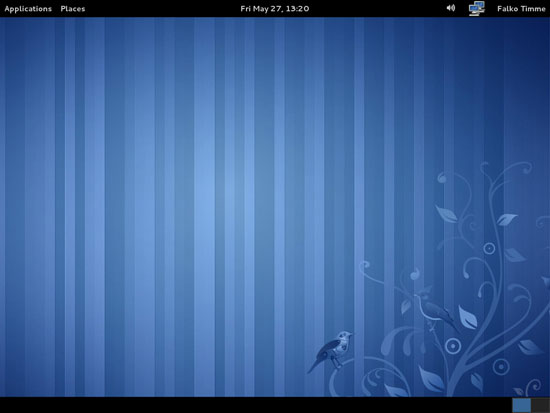Viewport: 550px width, 413px height.
Task: Open the clock showing Fri May 27, 13:20
Action: pyautogui.click(x=275, y=9)
